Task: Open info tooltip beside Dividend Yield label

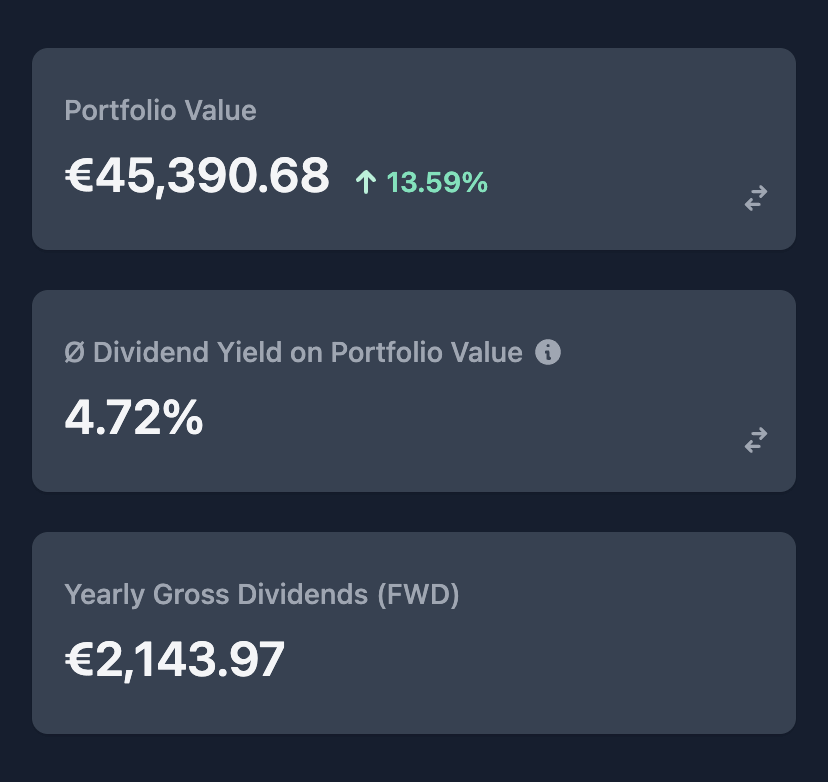Action: pos(548,352)
